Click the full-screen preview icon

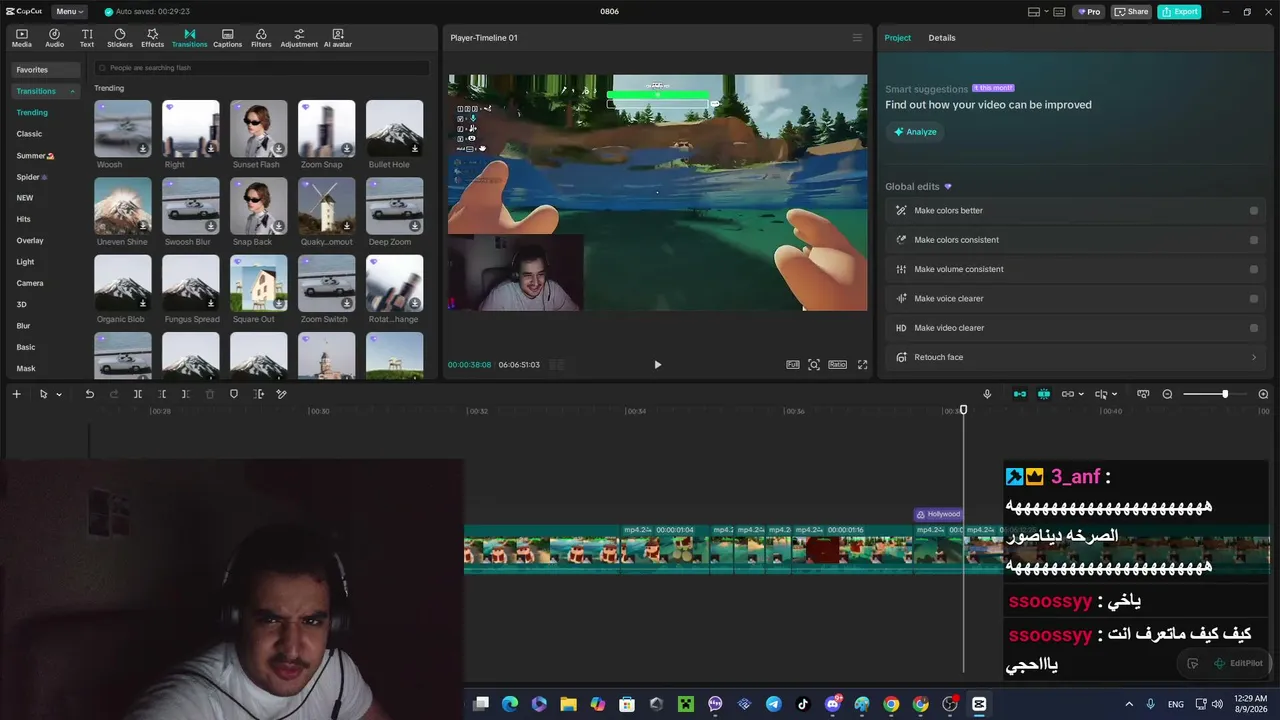tap(862, 365)
